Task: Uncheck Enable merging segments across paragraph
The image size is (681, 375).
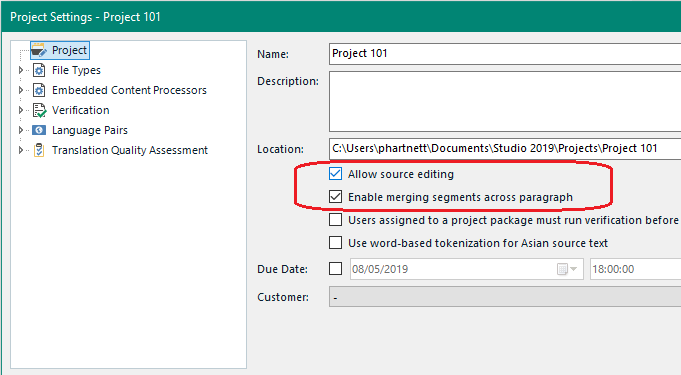Action: click(335, 197)
